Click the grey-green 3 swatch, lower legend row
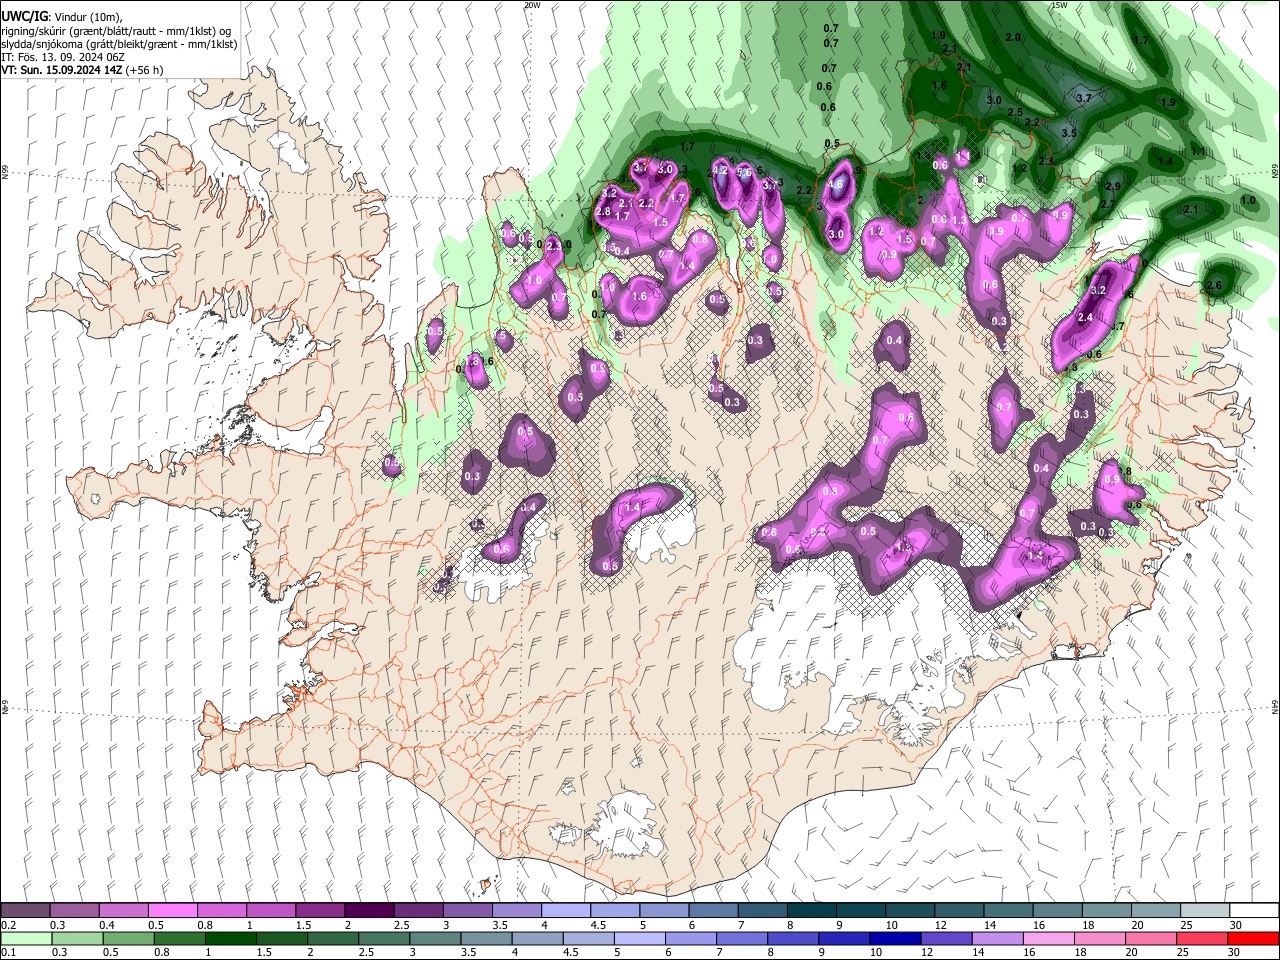 click(436, 939)
